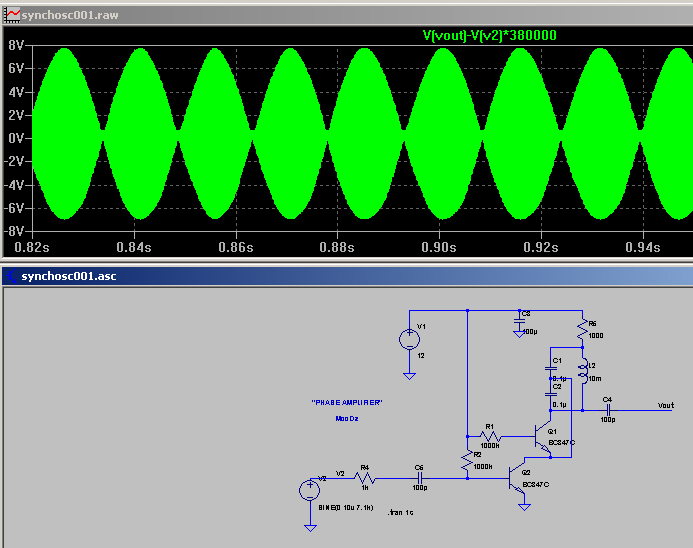Click the 8V vertical axis label
Viewport: 693px width, 548px height.
coord(16,46)
